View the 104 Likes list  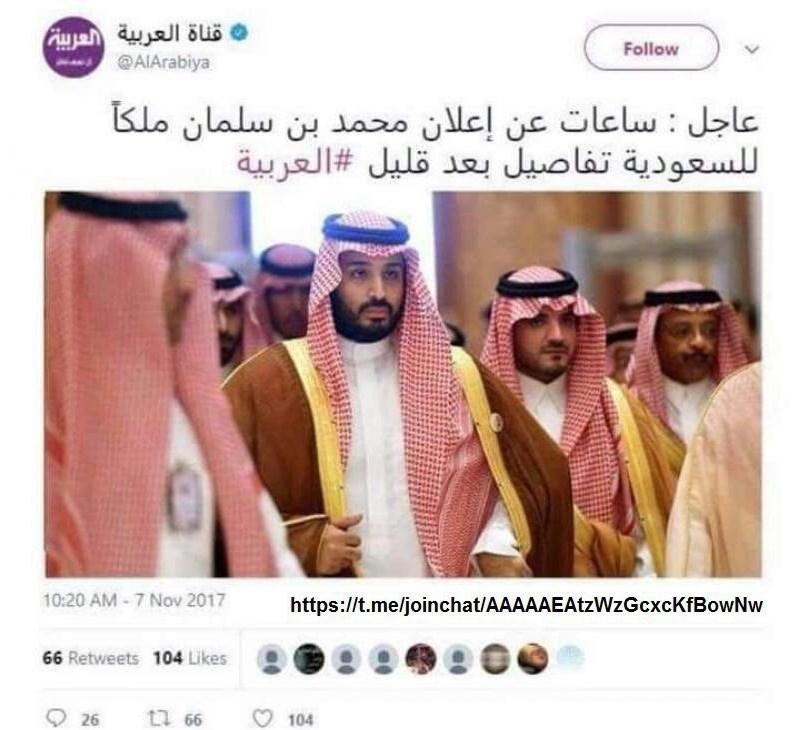click(x=190, y=658)
